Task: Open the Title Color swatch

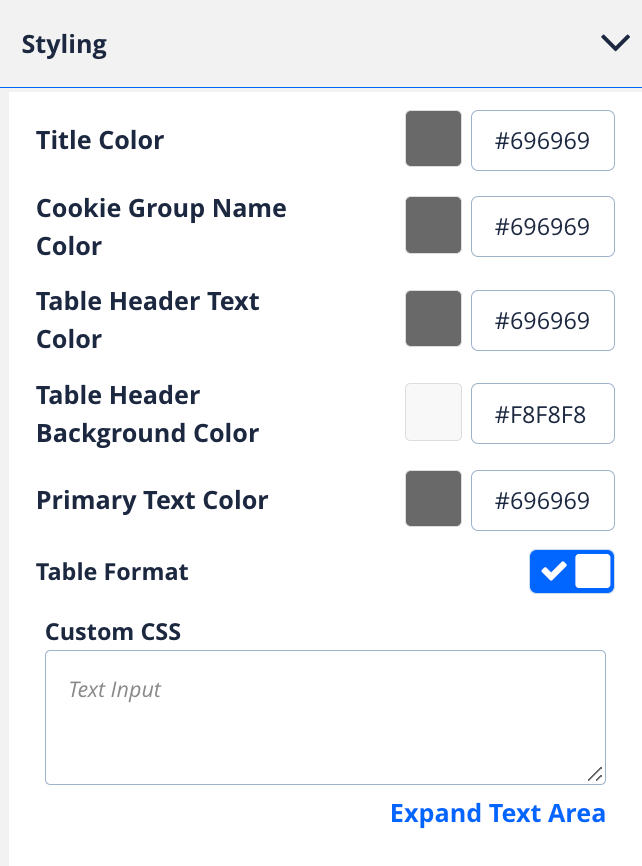Action: coord(433,139)
